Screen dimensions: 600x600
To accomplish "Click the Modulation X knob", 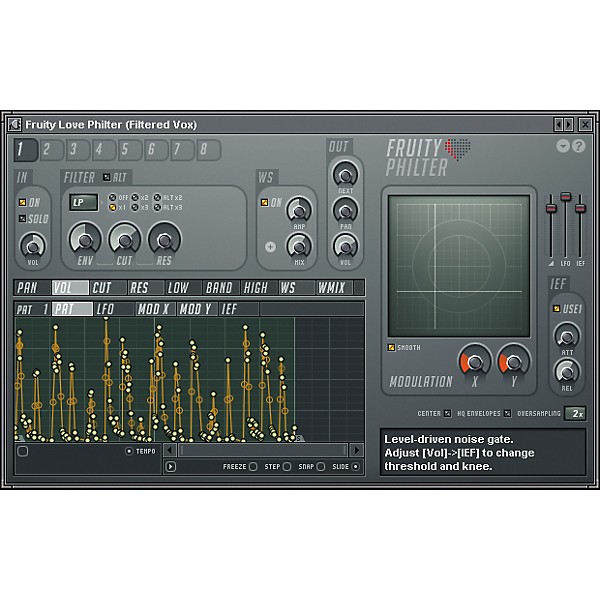I will (475, 362).
